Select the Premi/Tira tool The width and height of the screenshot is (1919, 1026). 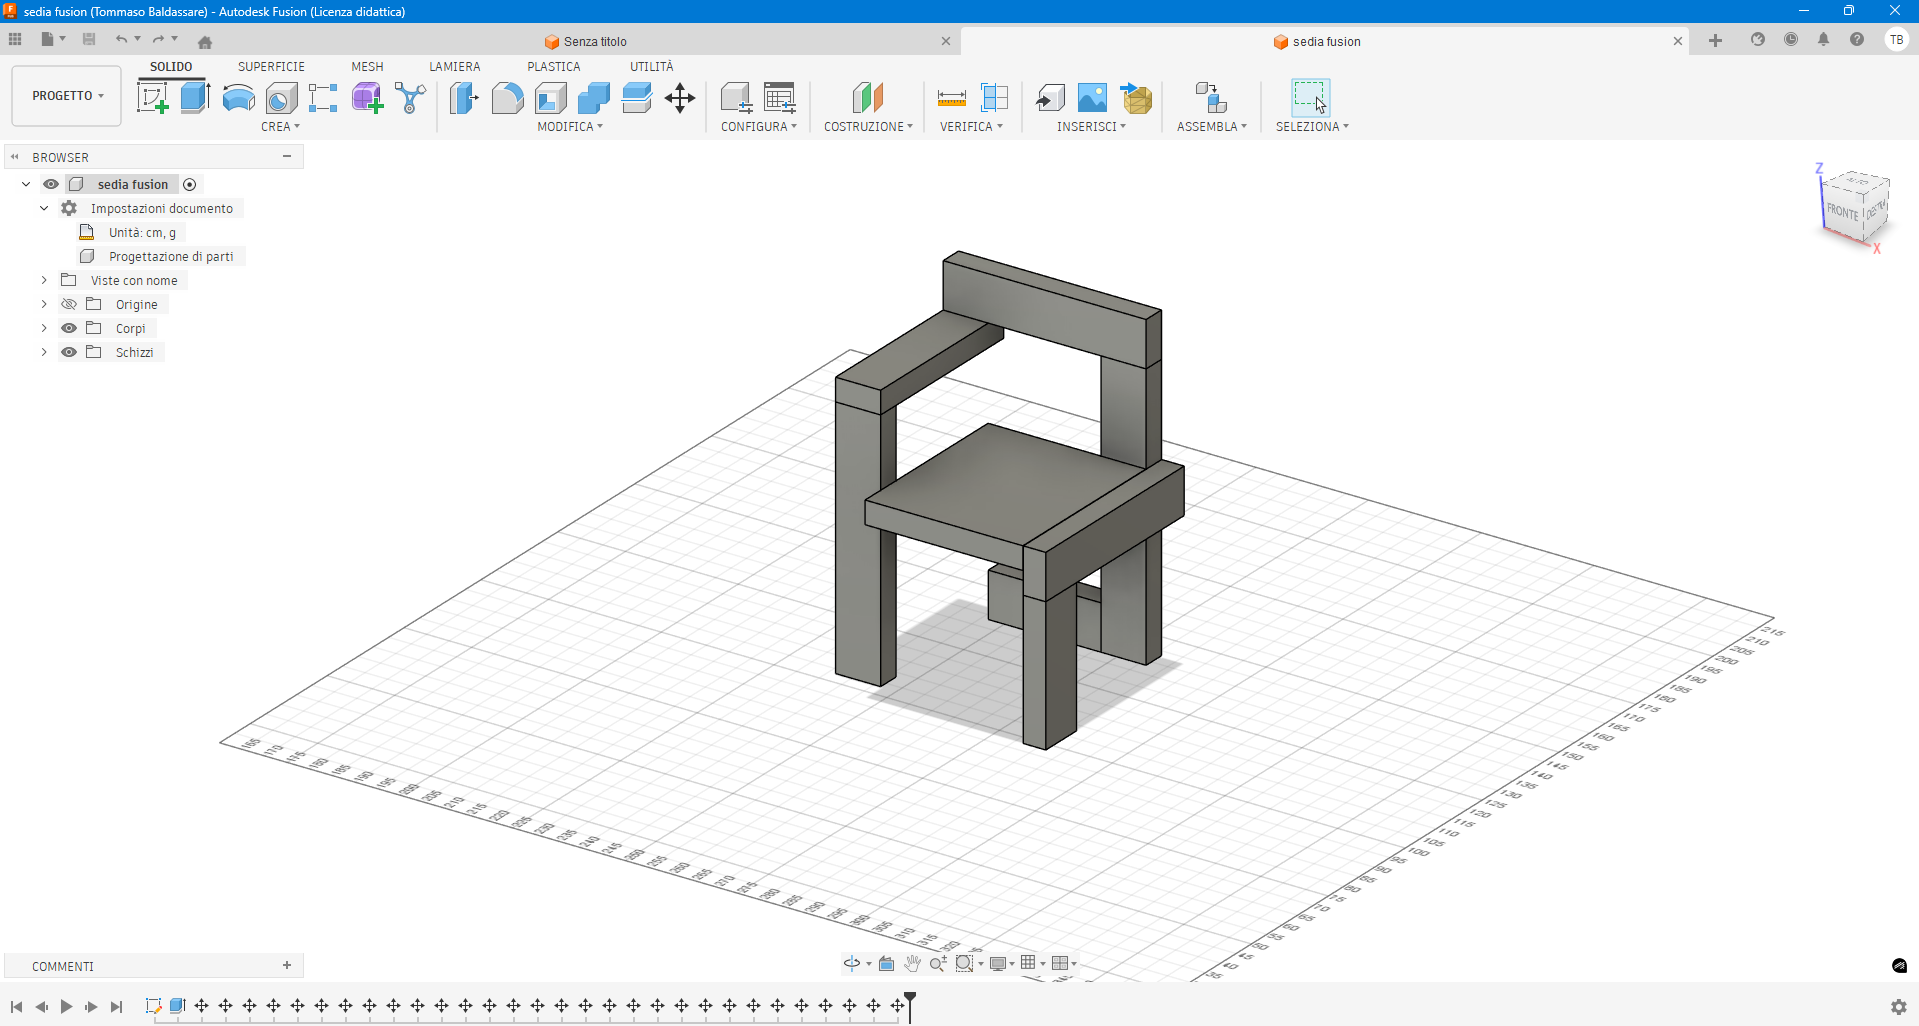pyautogui.click(x=463, y=97)
